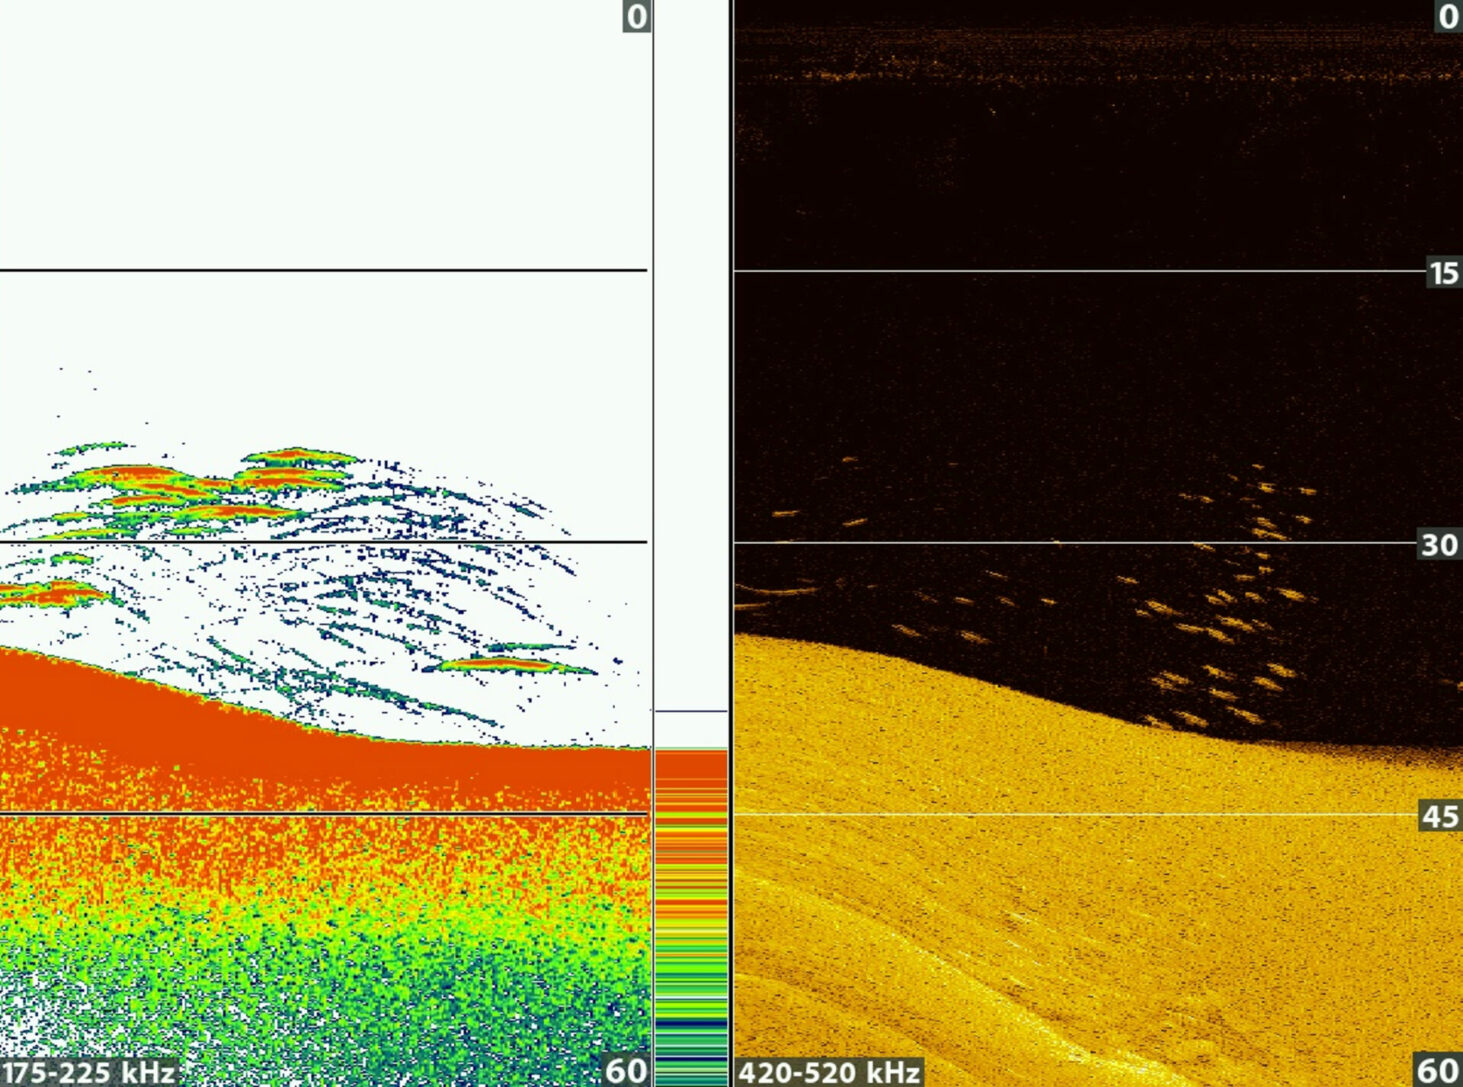The width and height of the screenshot is (1463, 1087).
Task: Click the uppermost black depth line in the 175-225 kHz view
Action: click(x=320, y=270)
